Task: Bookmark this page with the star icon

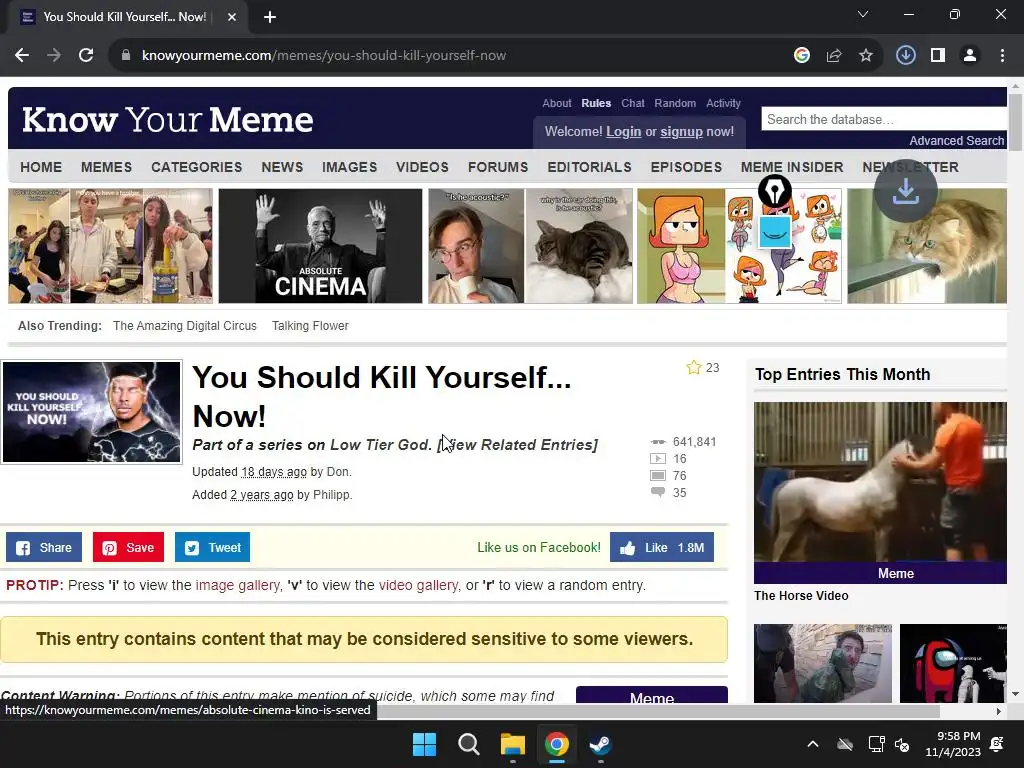Action: [866, 56]
